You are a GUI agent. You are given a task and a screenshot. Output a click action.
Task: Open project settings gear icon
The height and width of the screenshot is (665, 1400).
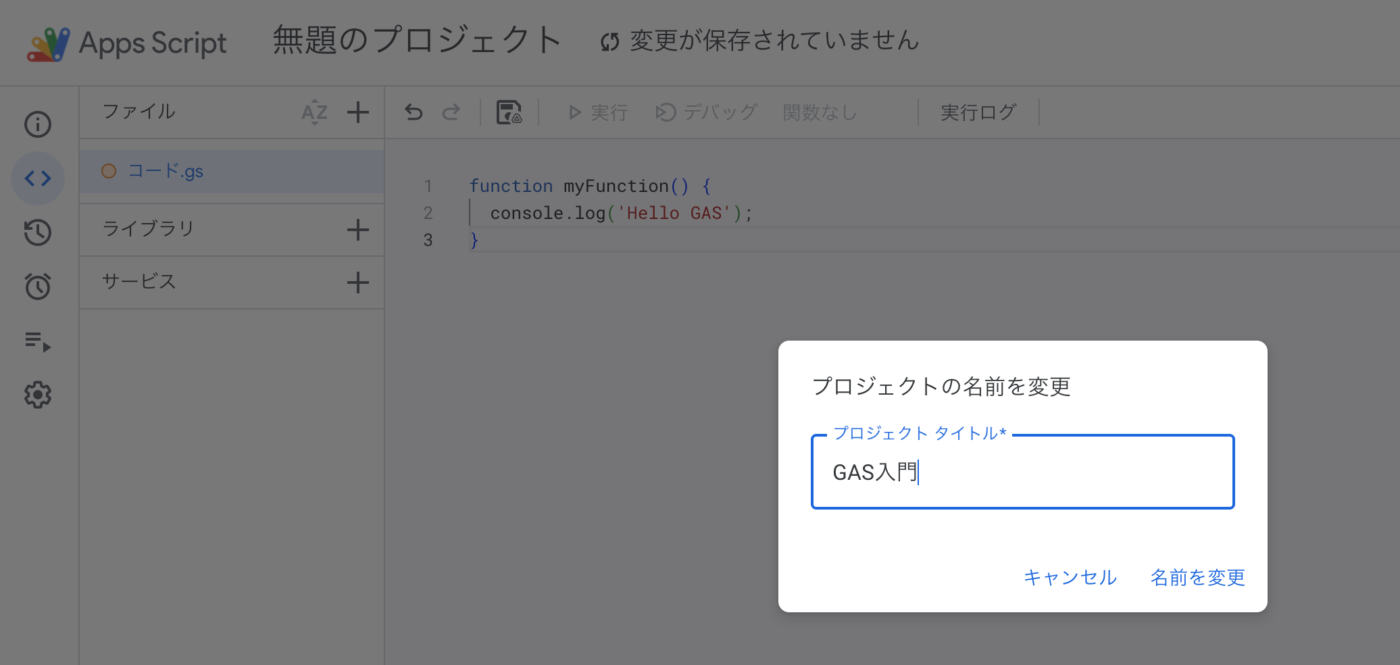pos(38,395)
